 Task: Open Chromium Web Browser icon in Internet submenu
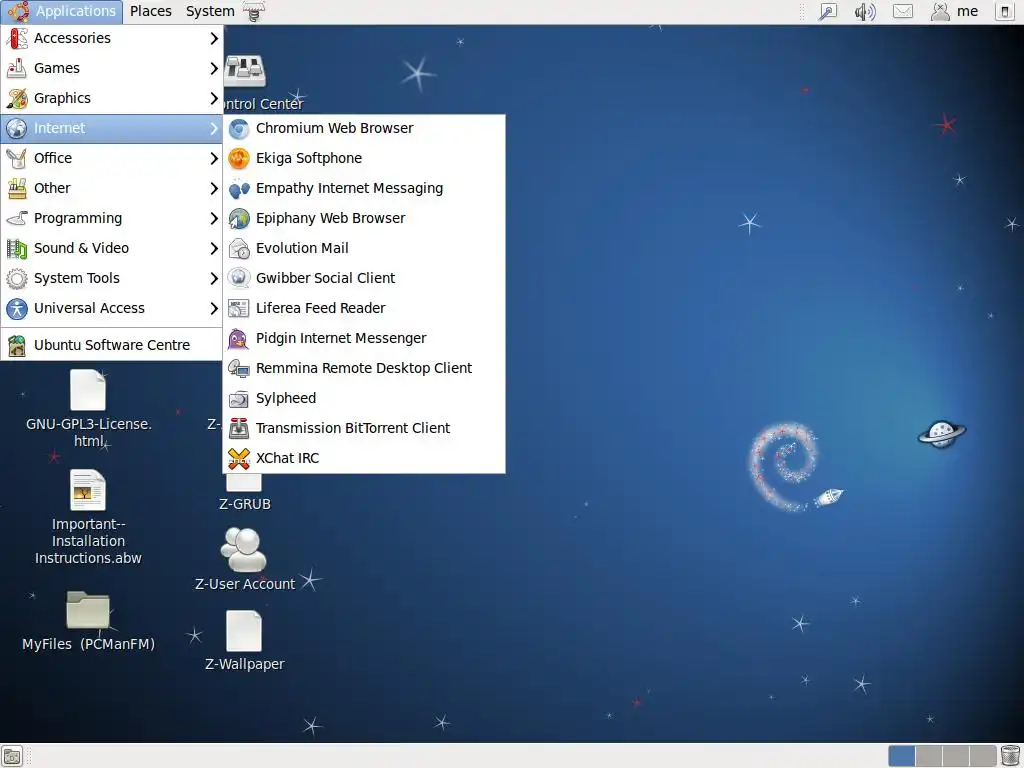click(239, 129)
